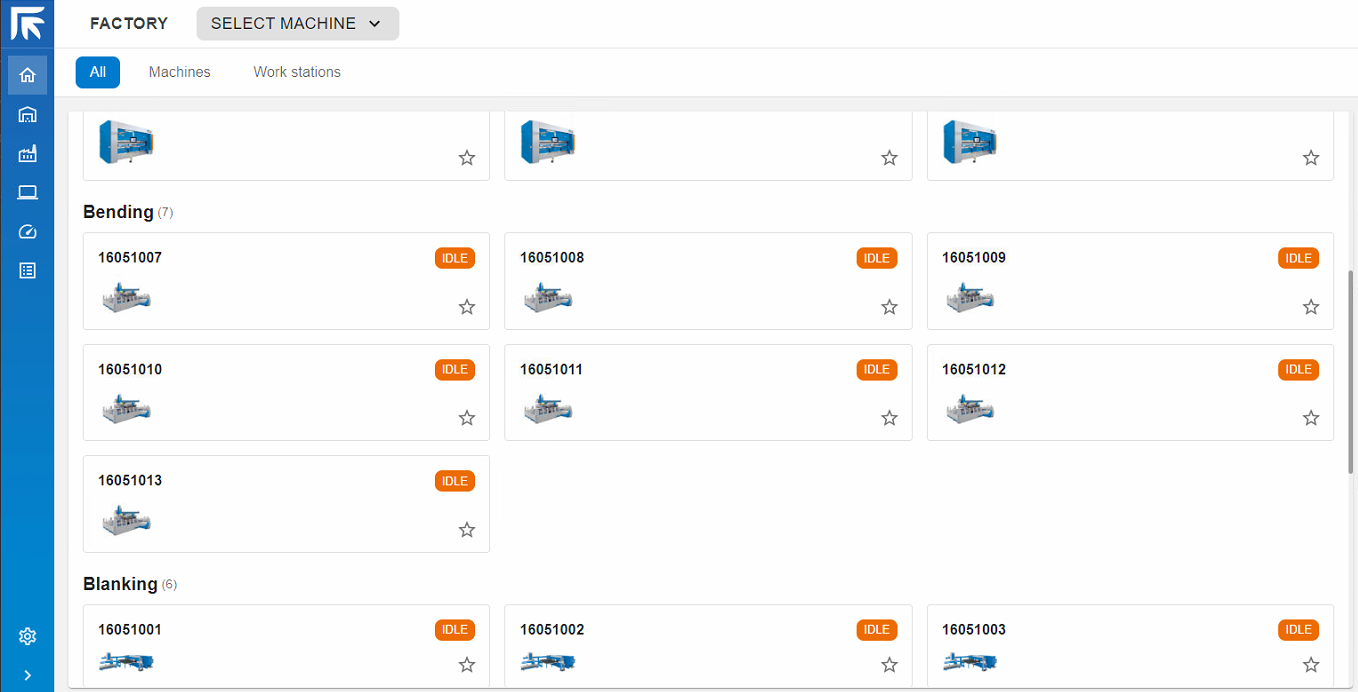Screen dimensions: 1358x692
Task: Click the laptop icon in sidebar
Action: 27,193
